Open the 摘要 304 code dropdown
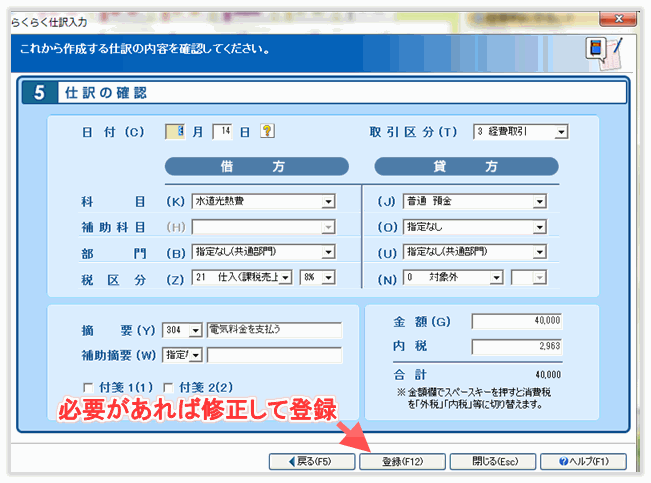 (195, 331)
